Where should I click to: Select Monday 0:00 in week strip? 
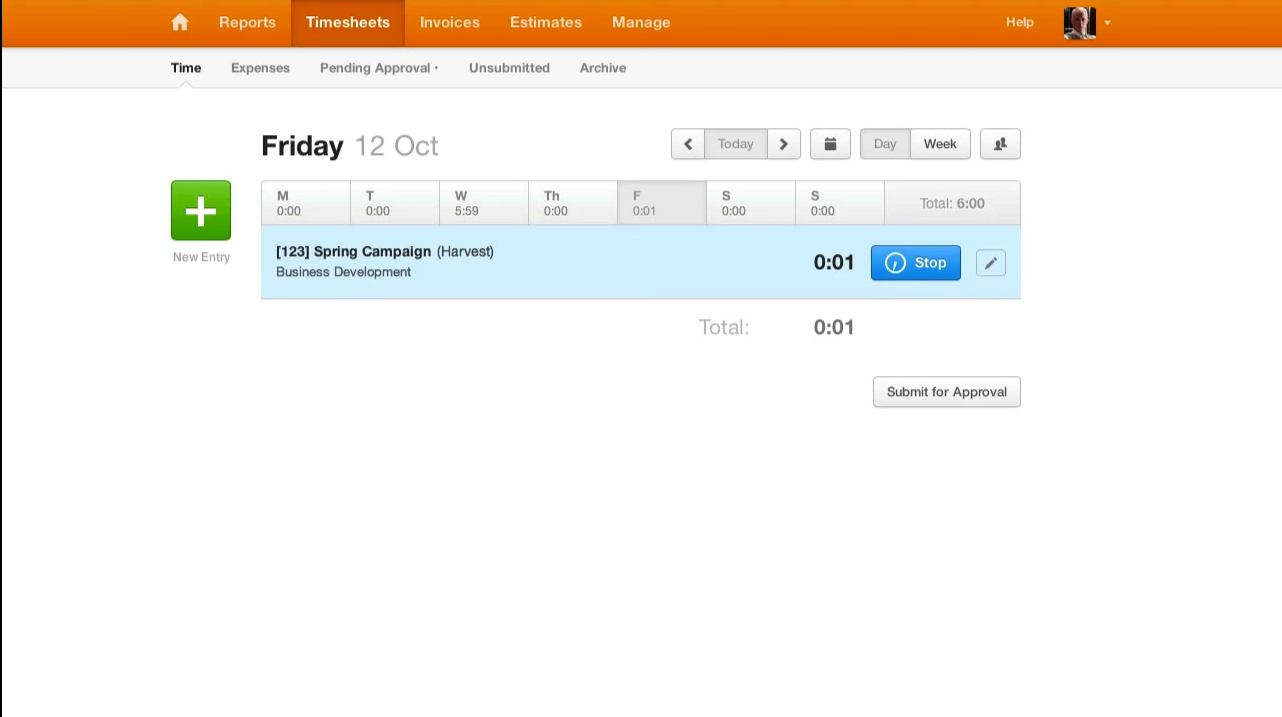pos(306,203)
